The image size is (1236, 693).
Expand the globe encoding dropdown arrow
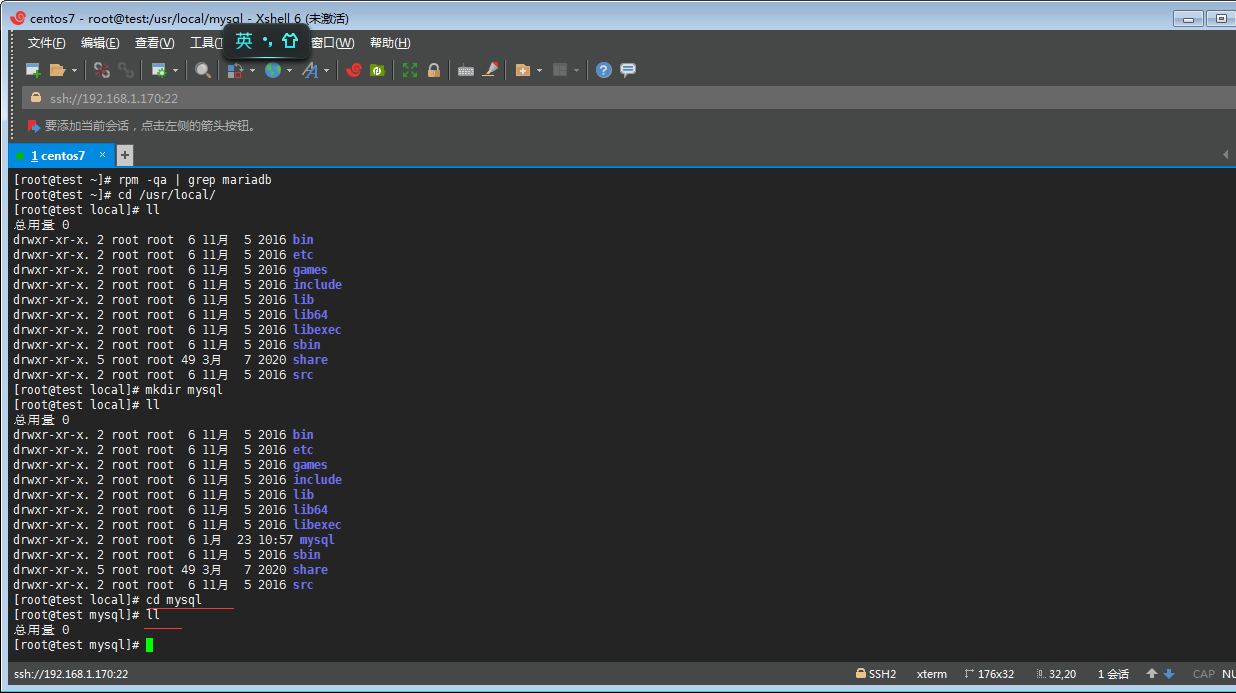tap(290, 70)
